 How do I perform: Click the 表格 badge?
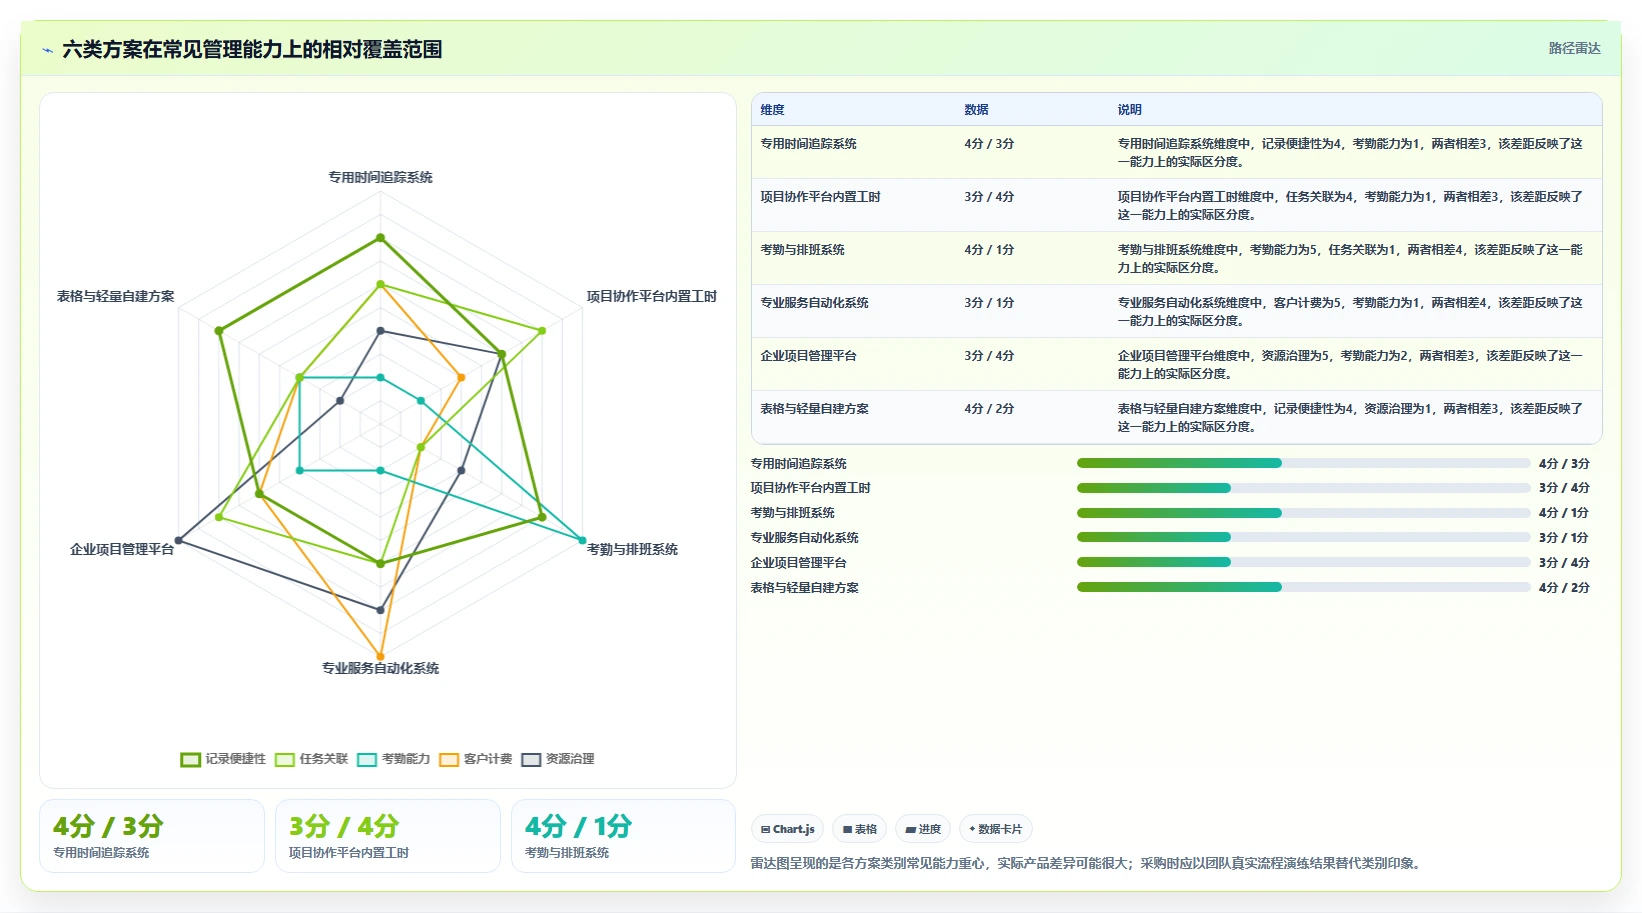click(x=860, y=829)
